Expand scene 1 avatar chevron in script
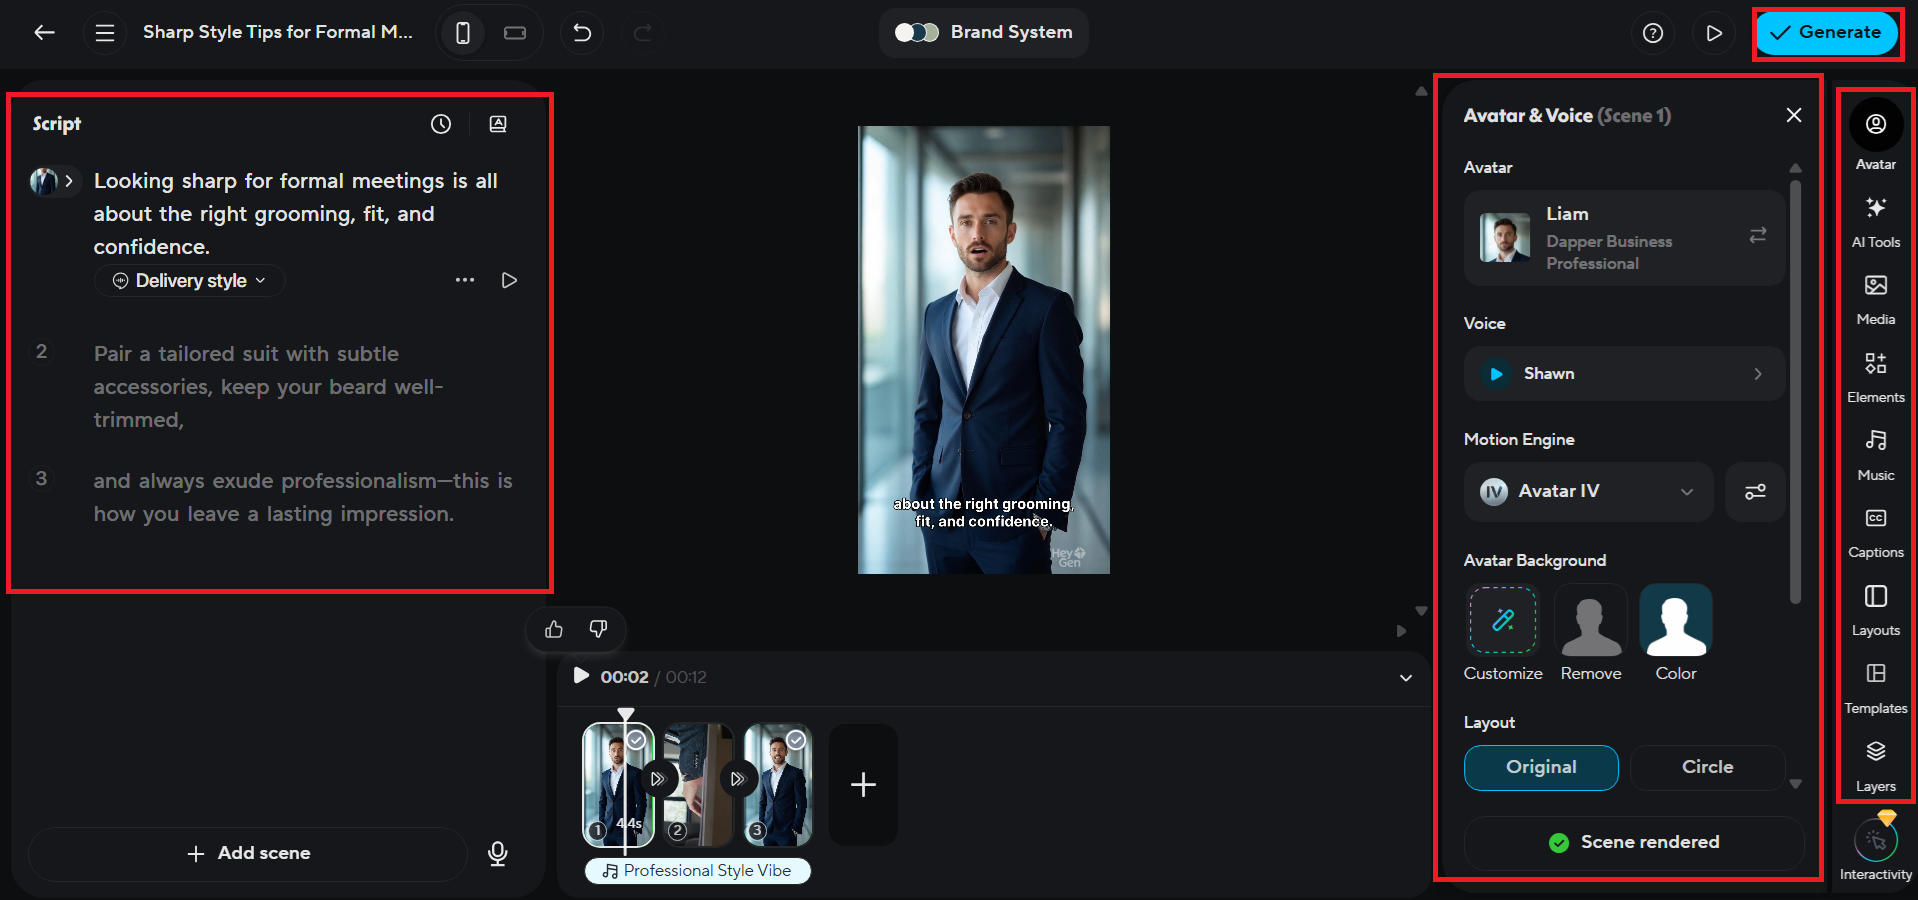This screenshot has height=900, width=1918. 68,181
